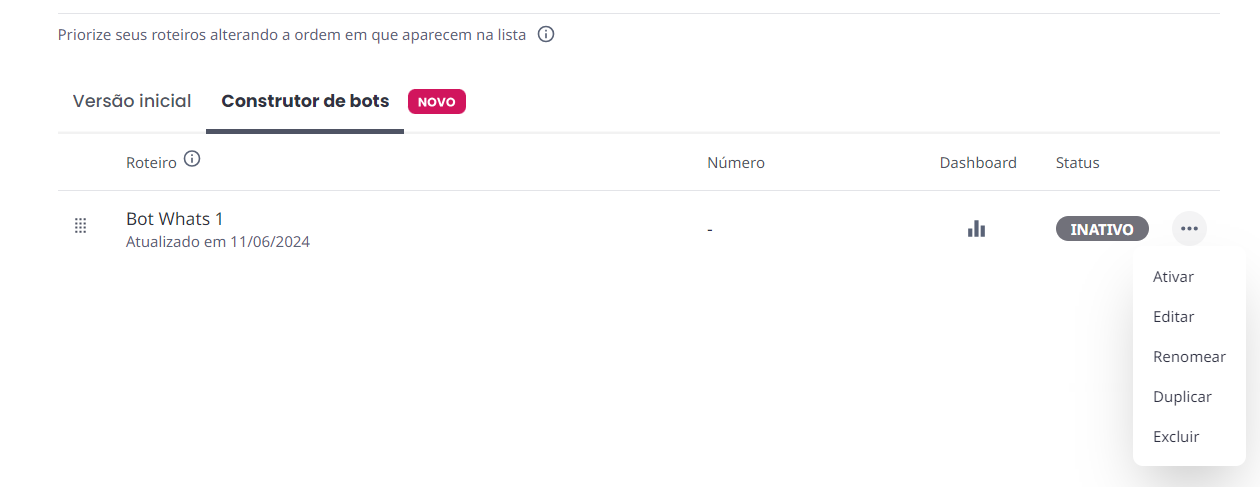Click the Atualizado em 11/06/2024 text
The height and width of the screenshot is (487, 1260).
tap(218, 242)
